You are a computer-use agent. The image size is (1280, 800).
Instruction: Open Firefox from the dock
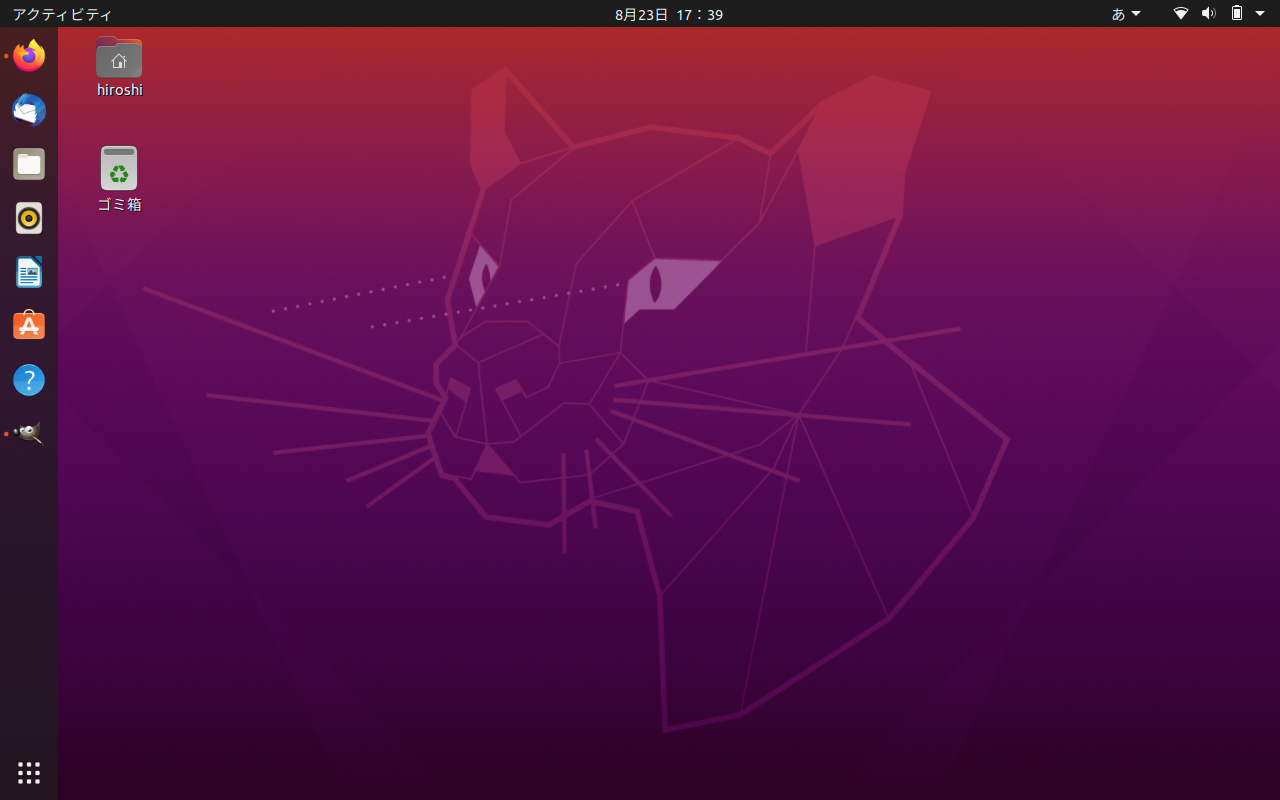click(29, 56)
